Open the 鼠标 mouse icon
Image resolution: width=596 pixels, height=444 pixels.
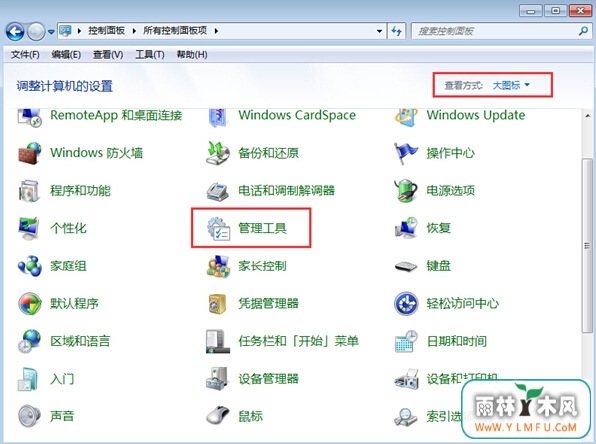pos(218,415)
